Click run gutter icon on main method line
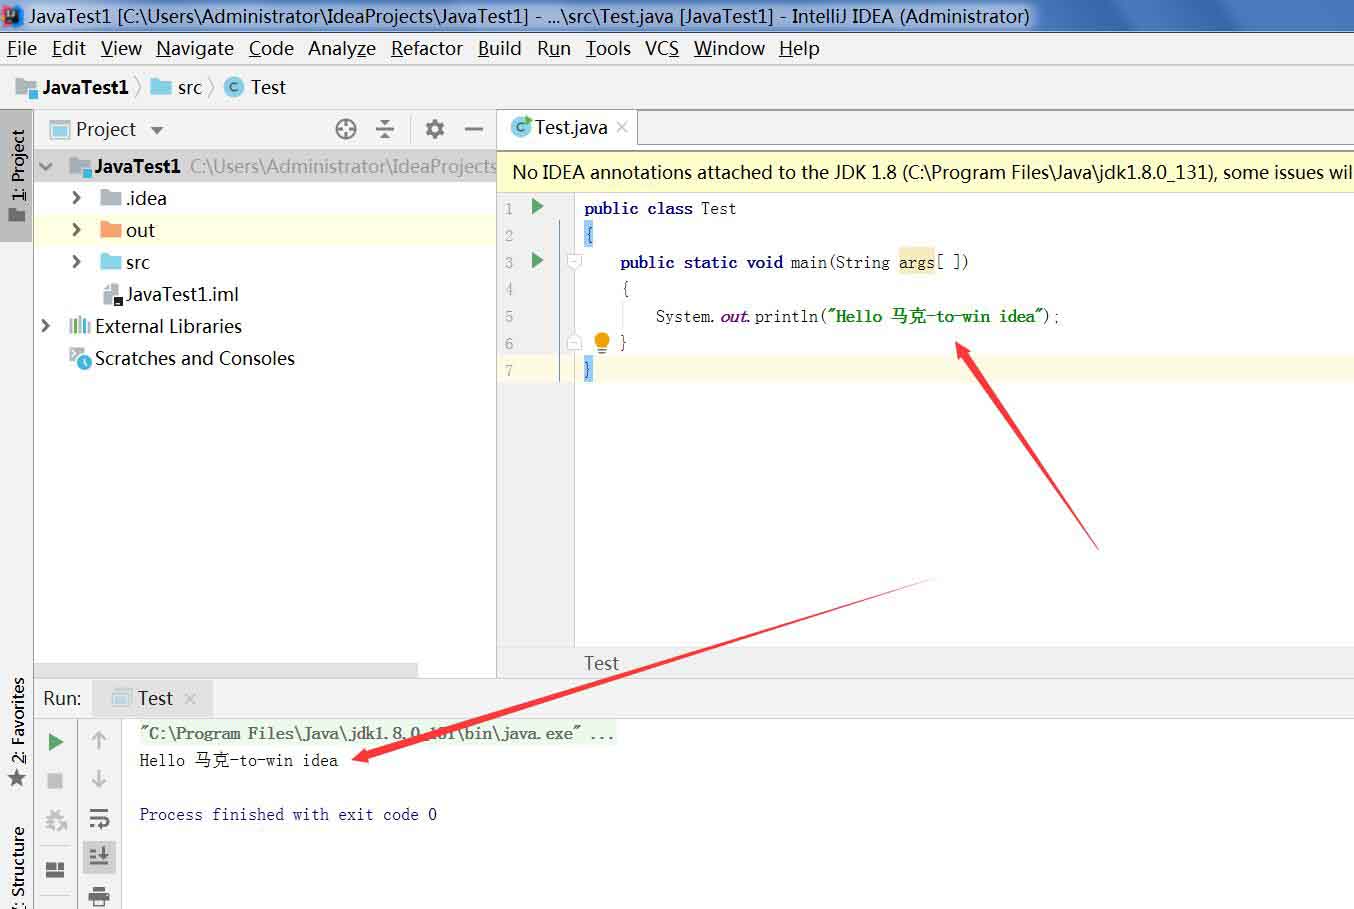The width and height of the screenshot is (1354, 909). [x=537, y=260]
